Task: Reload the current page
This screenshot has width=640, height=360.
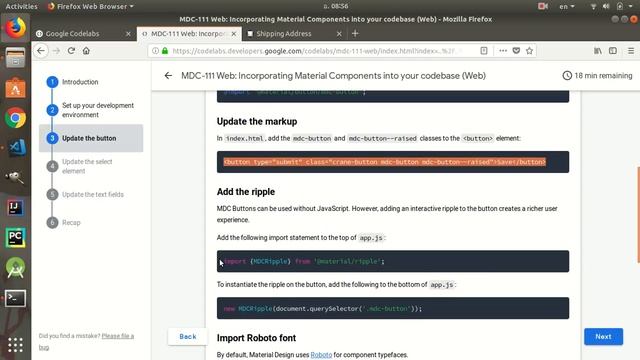Action: pyautogui.click(x=71, y=51)
